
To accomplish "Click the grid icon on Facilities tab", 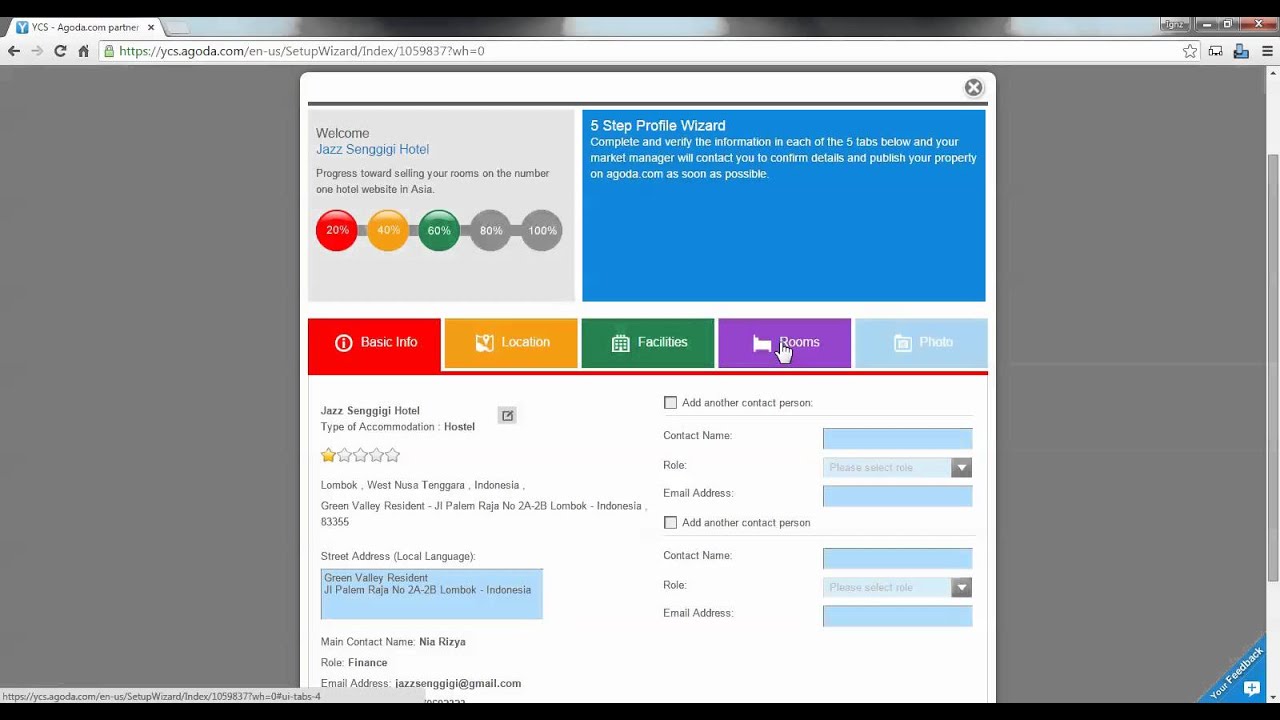I will [621, 343].
